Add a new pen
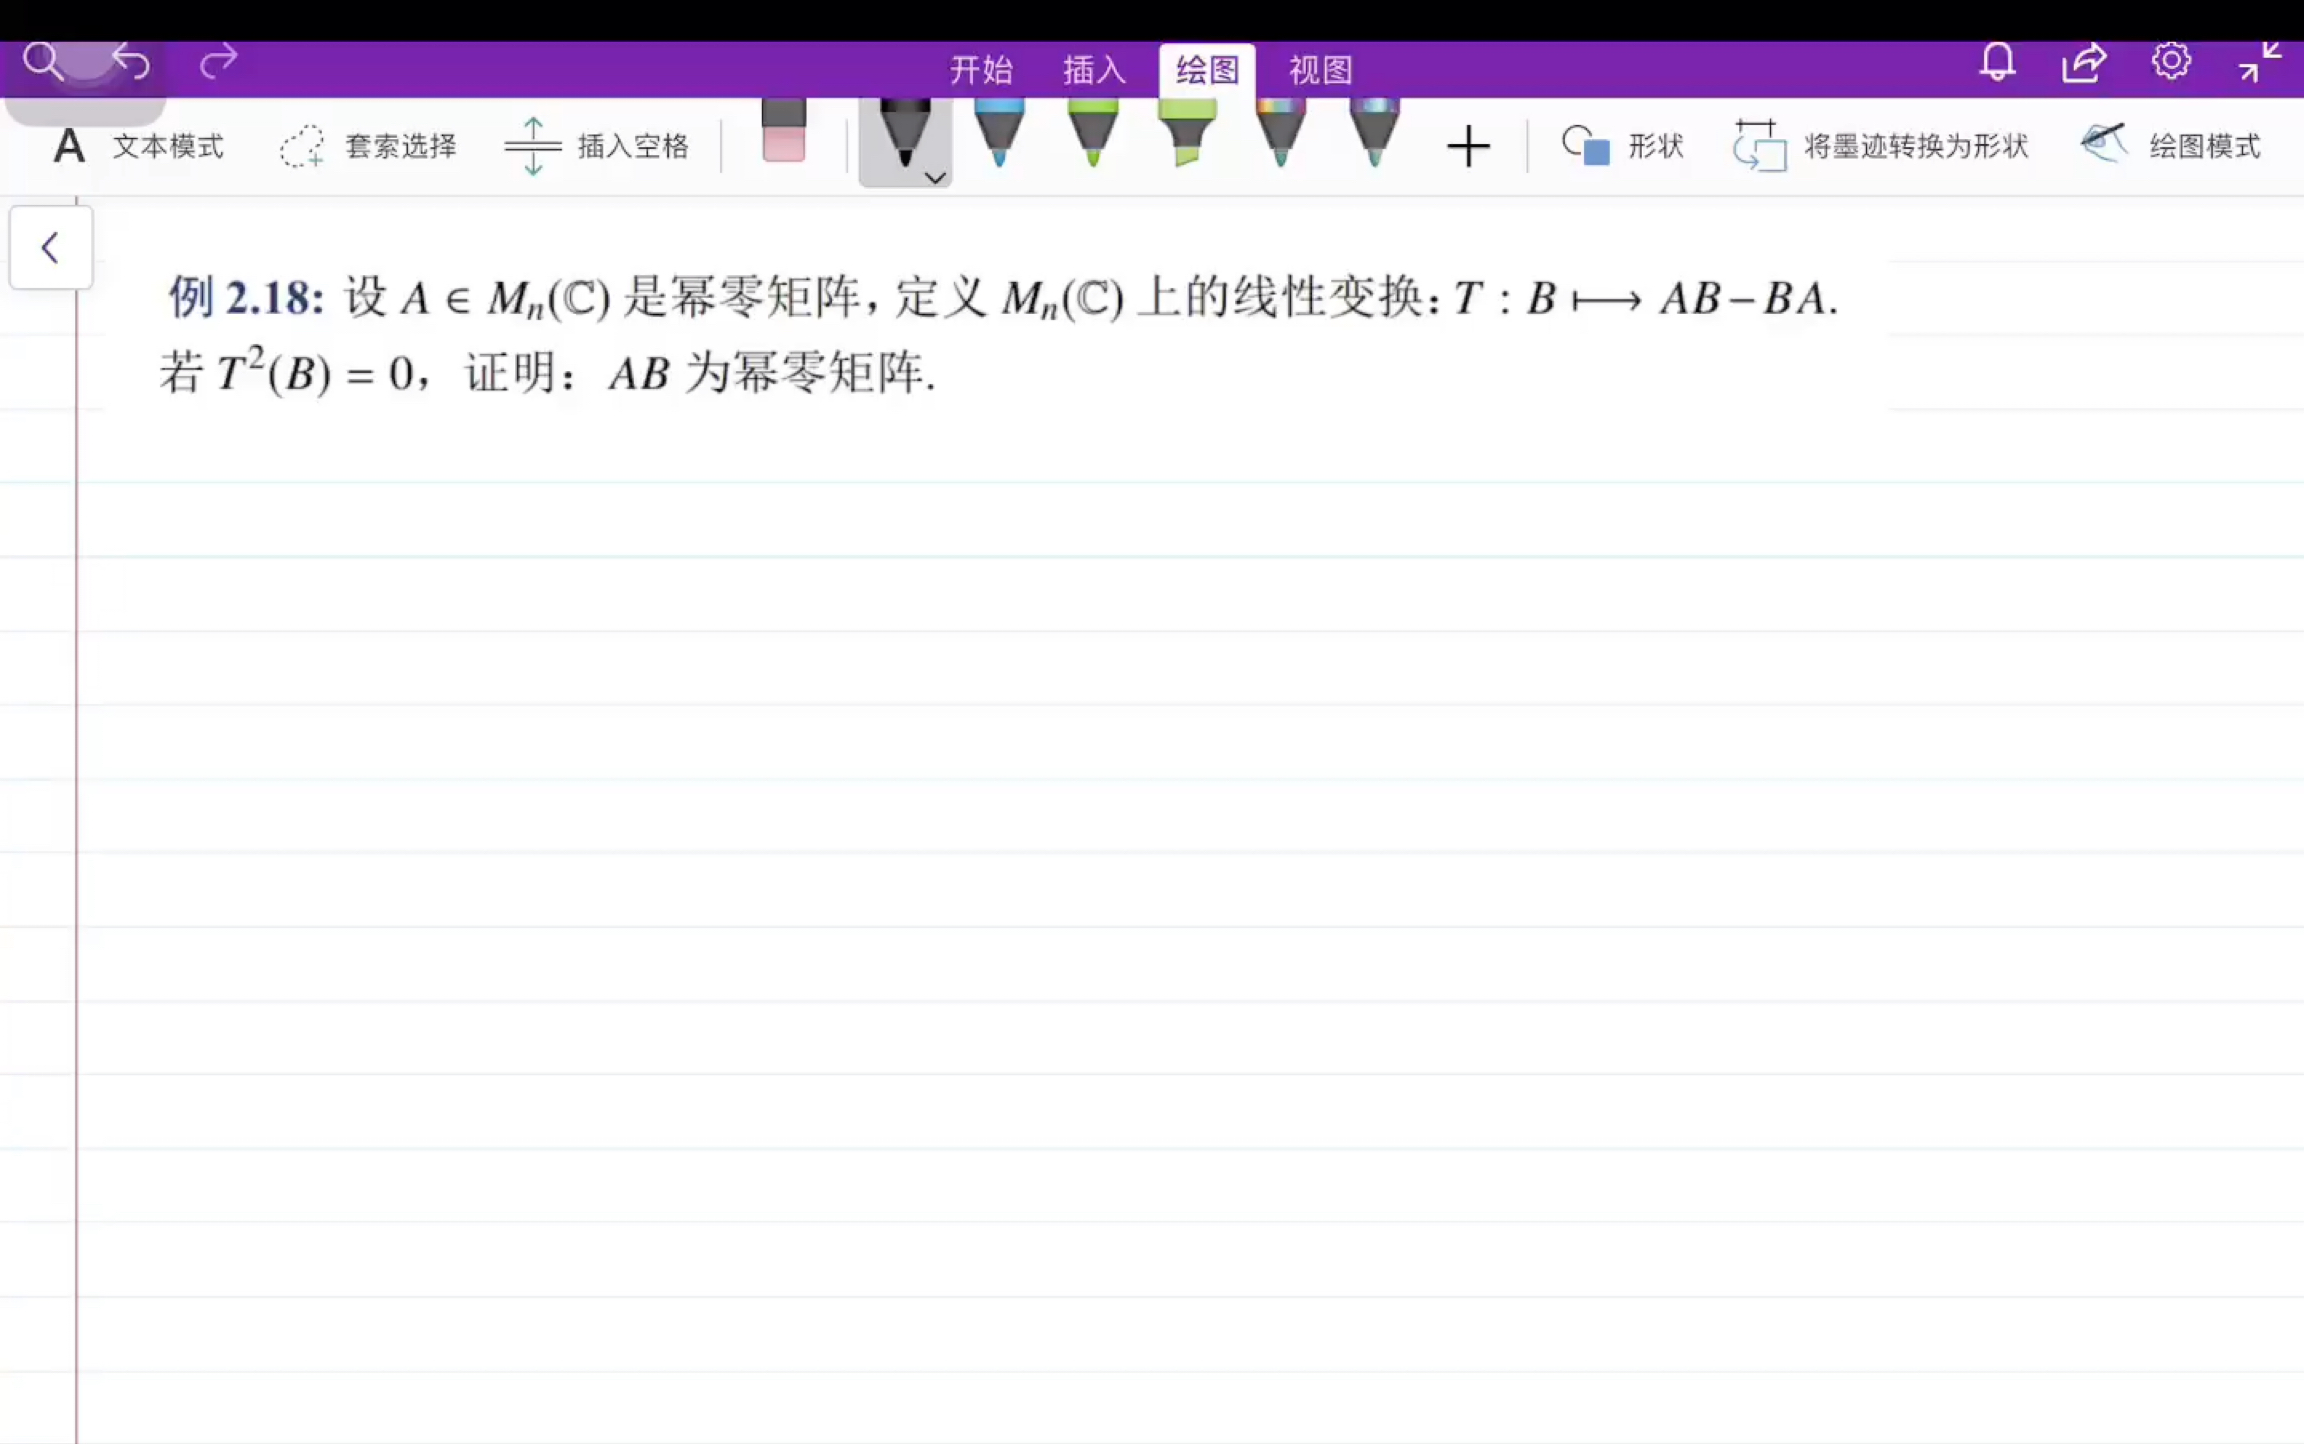The height and width of the screenshot is (1444, 2304). coord(1468,147)
